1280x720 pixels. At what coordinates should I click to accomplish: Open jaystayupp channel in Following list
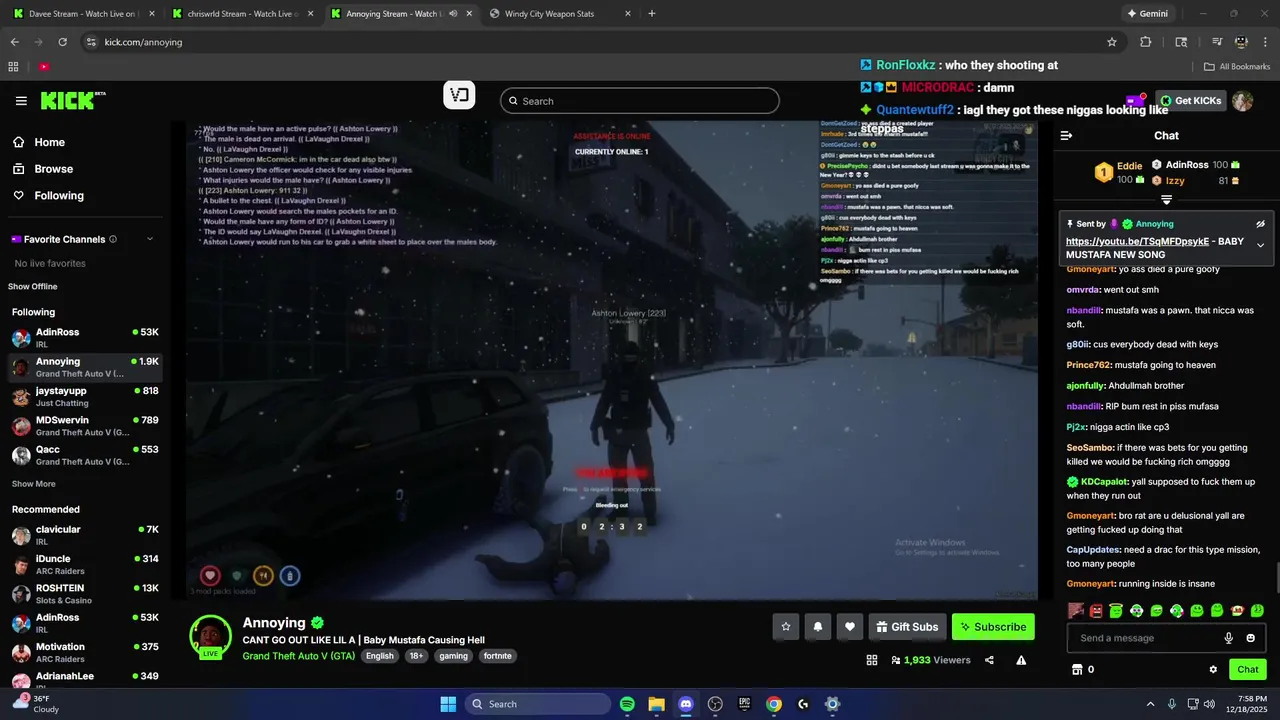click(85, 397)
